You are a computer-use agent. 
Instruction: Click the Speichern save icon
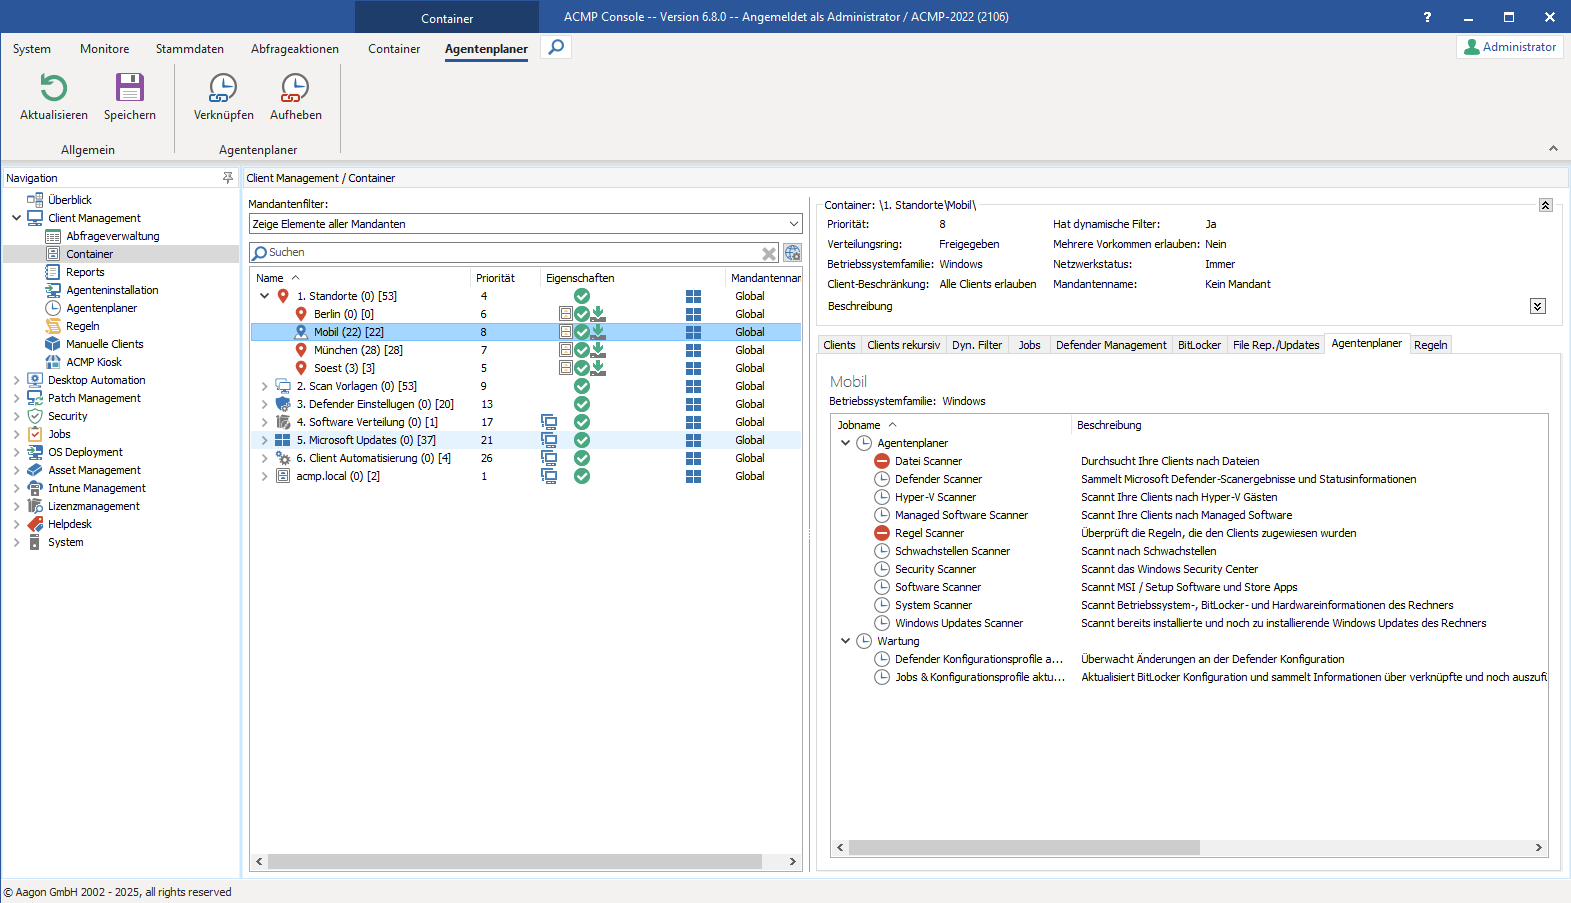pos(130,89)
